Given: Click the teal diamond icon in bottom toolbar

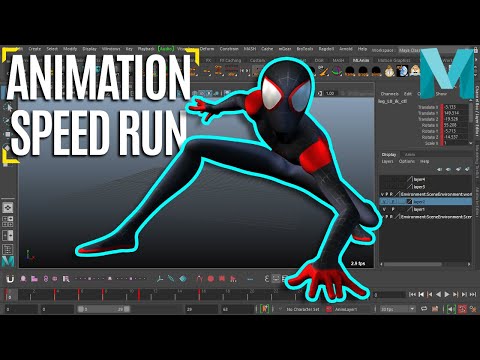Looking at the screenshot, I should click(183, 279).
